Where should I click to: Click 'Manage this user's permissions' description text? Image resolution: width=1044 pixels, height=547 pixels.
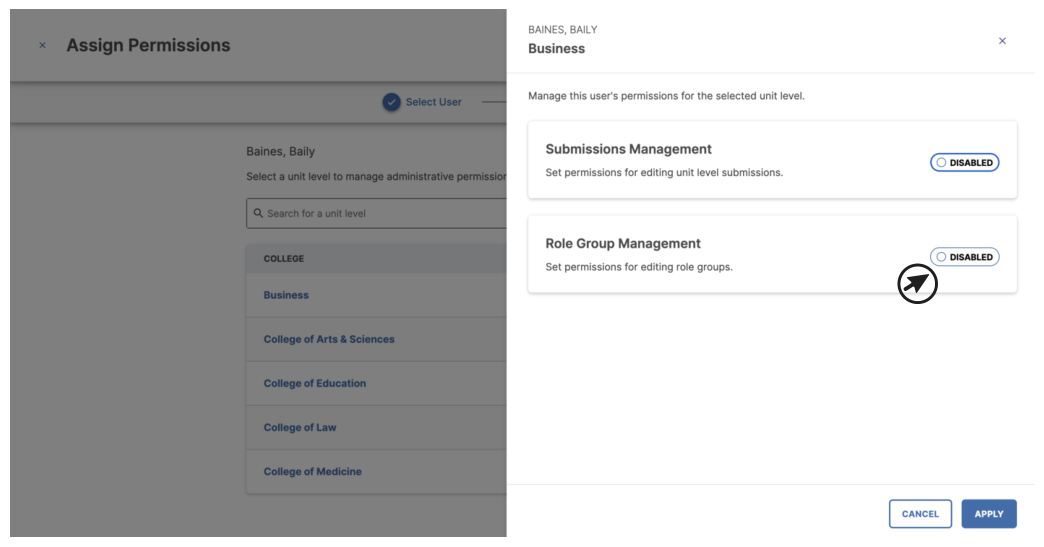point(666,96)
